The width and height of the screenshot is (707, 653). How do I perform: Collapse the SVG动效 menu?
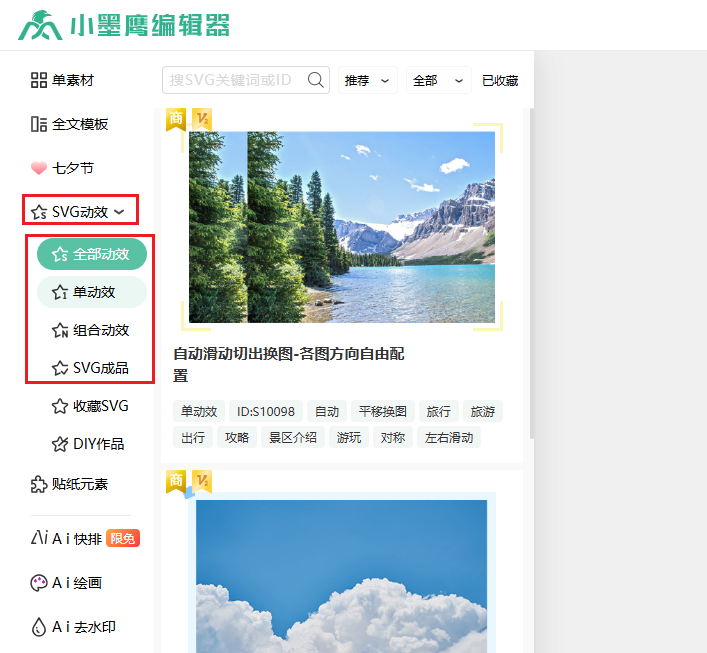pyautogui.click(x=79, y=211)
